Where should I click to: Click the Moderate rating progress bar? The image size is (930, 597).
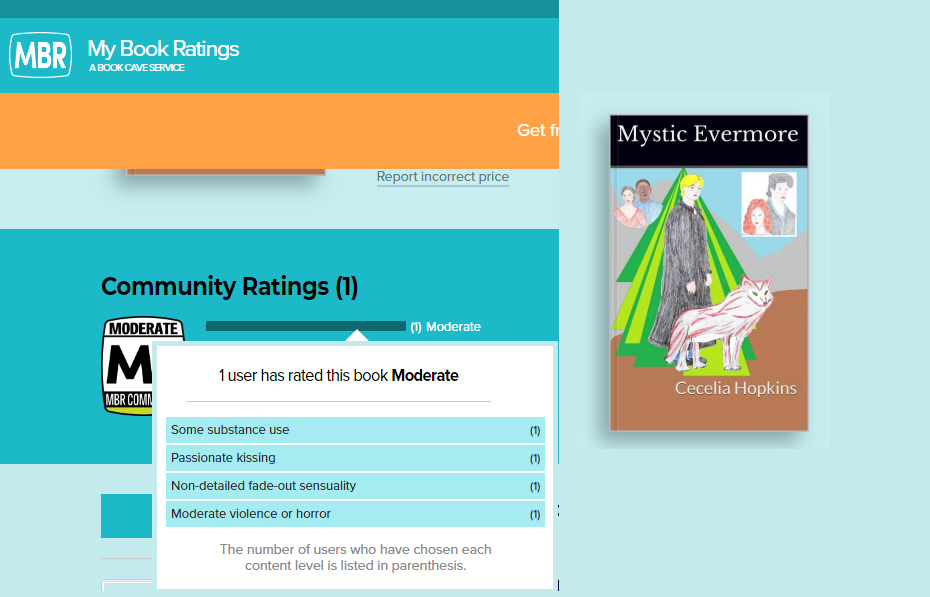(305, 326)
